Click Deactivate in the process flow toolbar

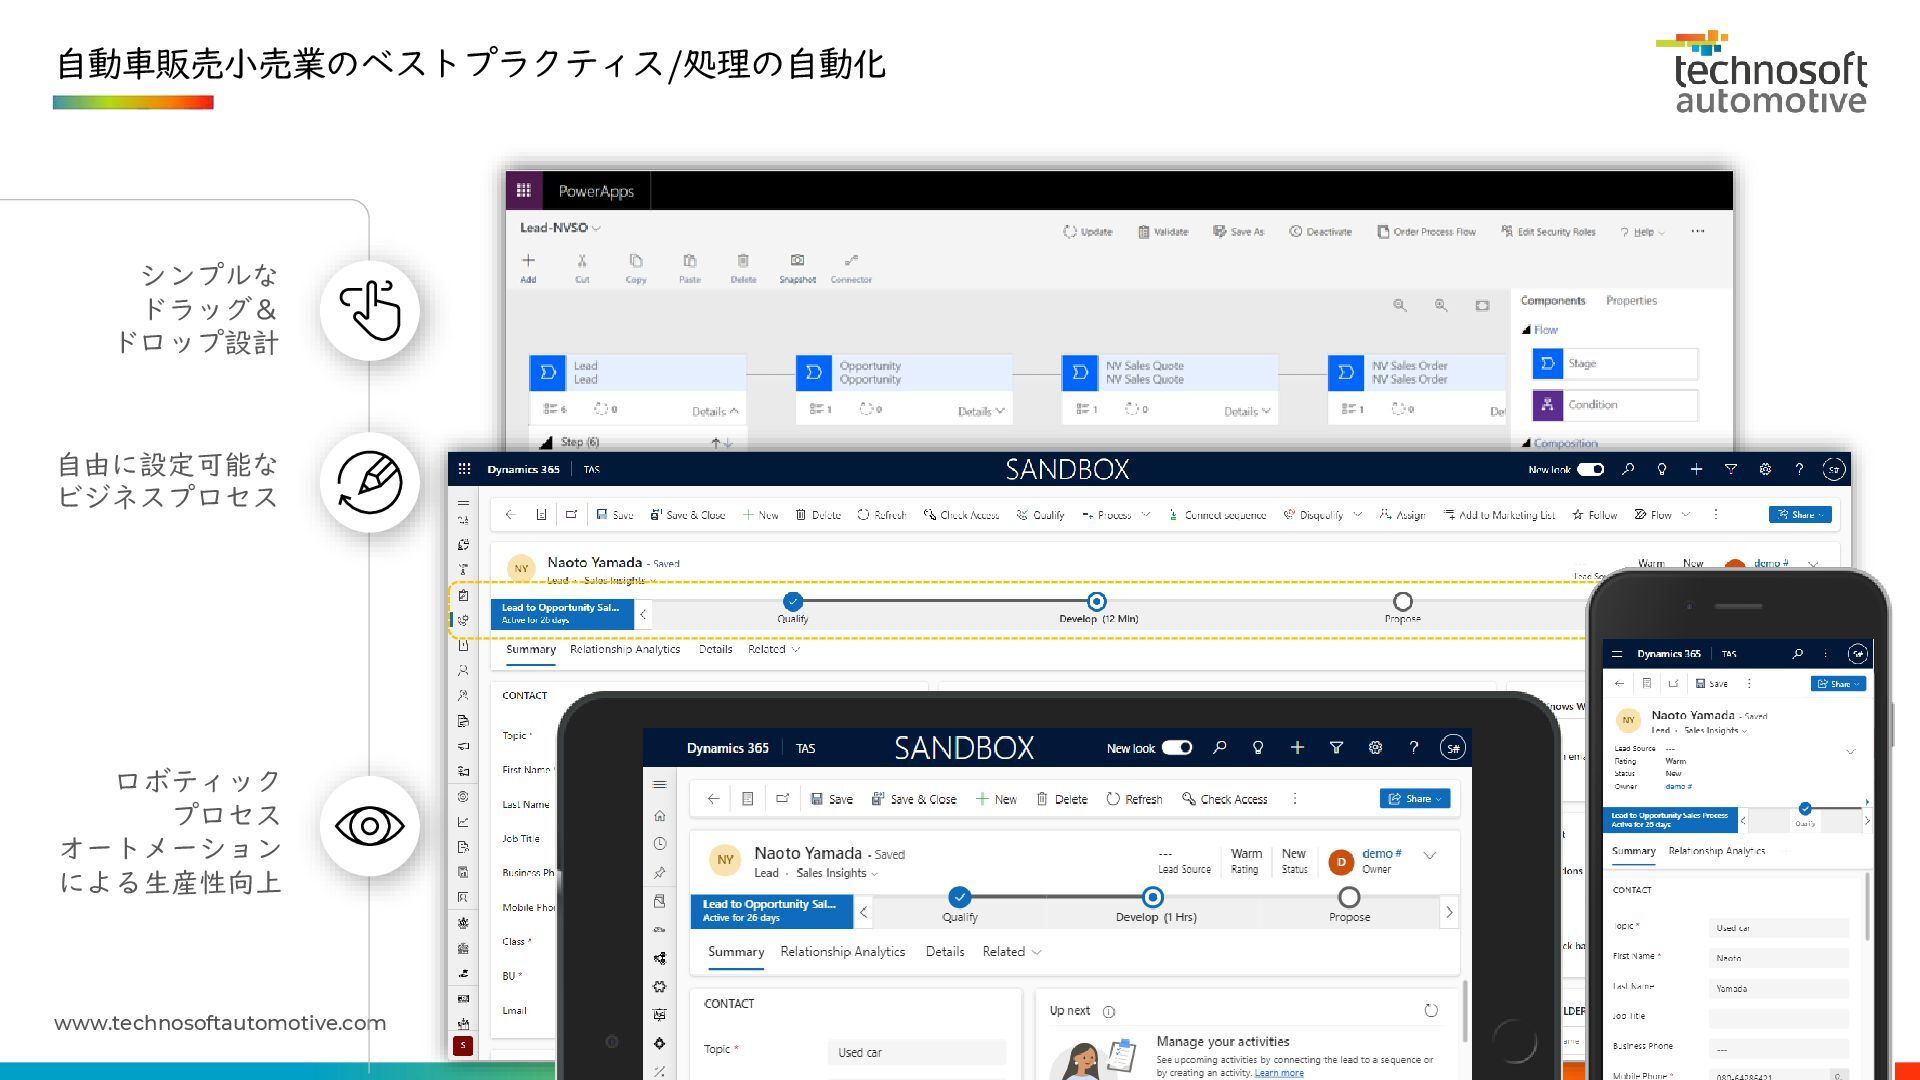point(1321,232)
